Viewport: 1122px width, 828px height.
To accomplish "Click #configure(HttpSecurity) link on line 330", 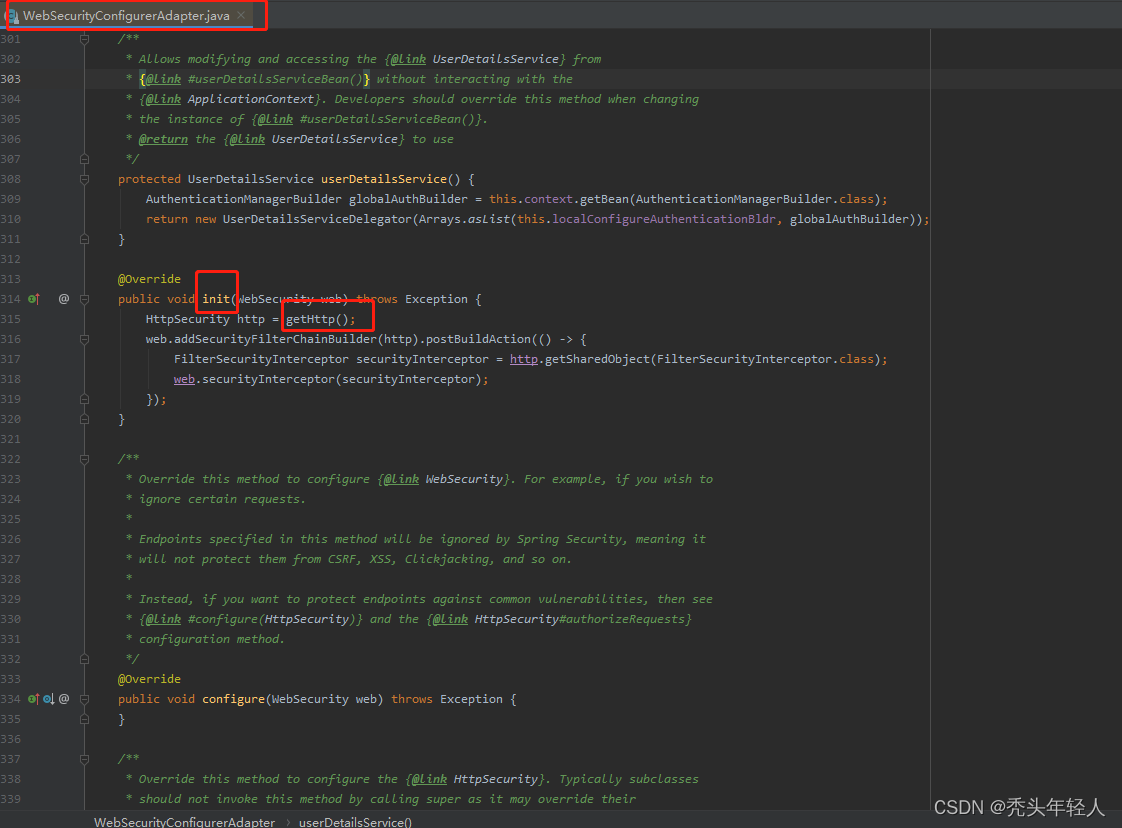I will 272,619.
